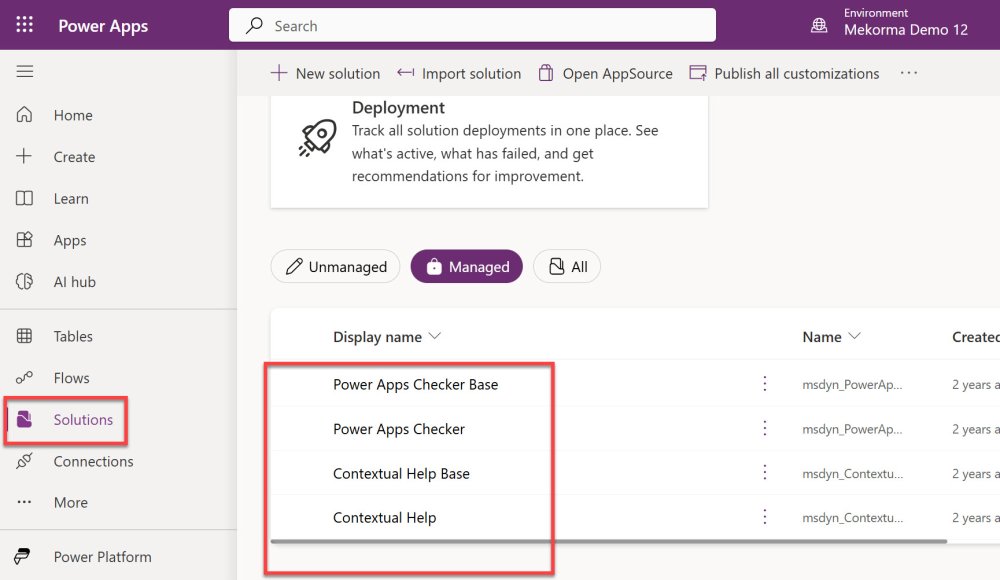Show All solutions filter
1000x580 pixels.
point(566,267)
